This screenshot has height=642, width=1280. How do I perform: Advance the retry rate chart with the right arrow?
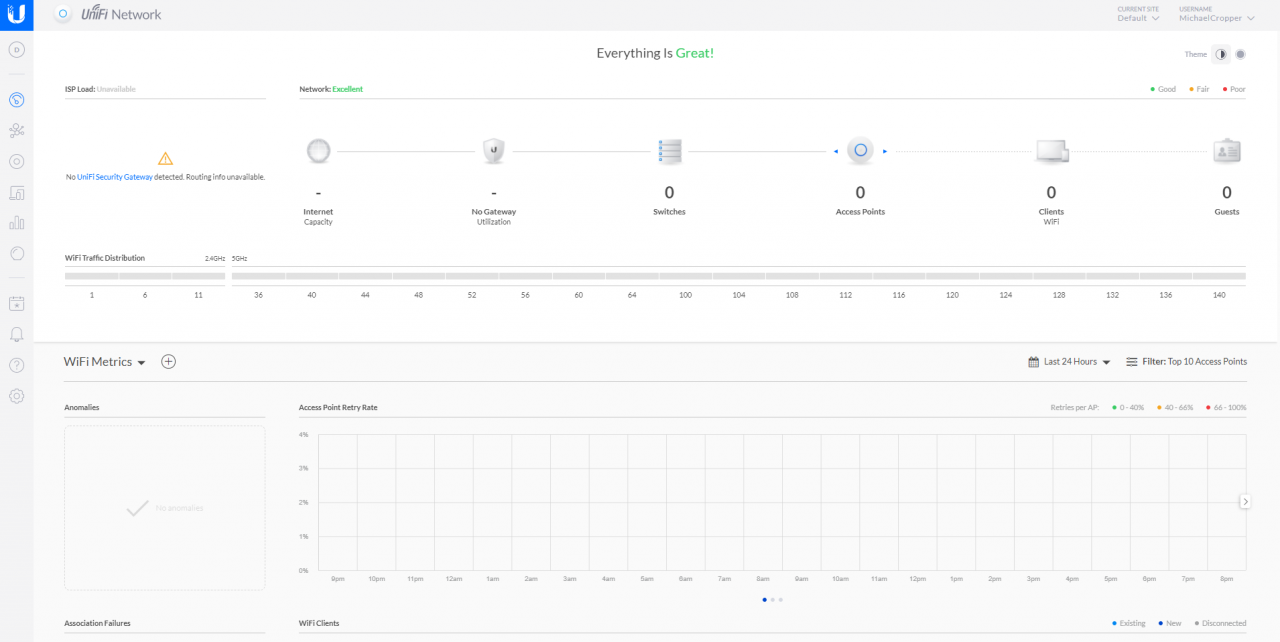click(x=1245, y=501)
